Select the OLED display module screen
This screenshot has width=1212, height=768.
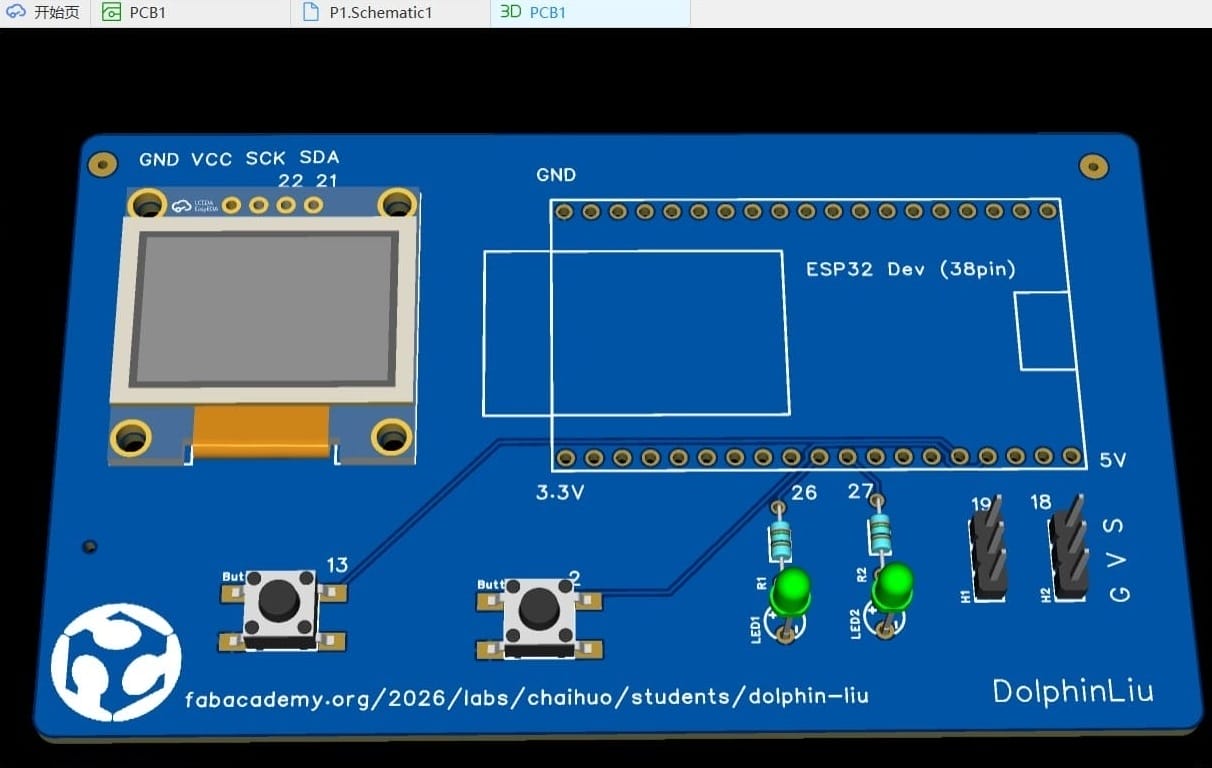coord(263,307)
